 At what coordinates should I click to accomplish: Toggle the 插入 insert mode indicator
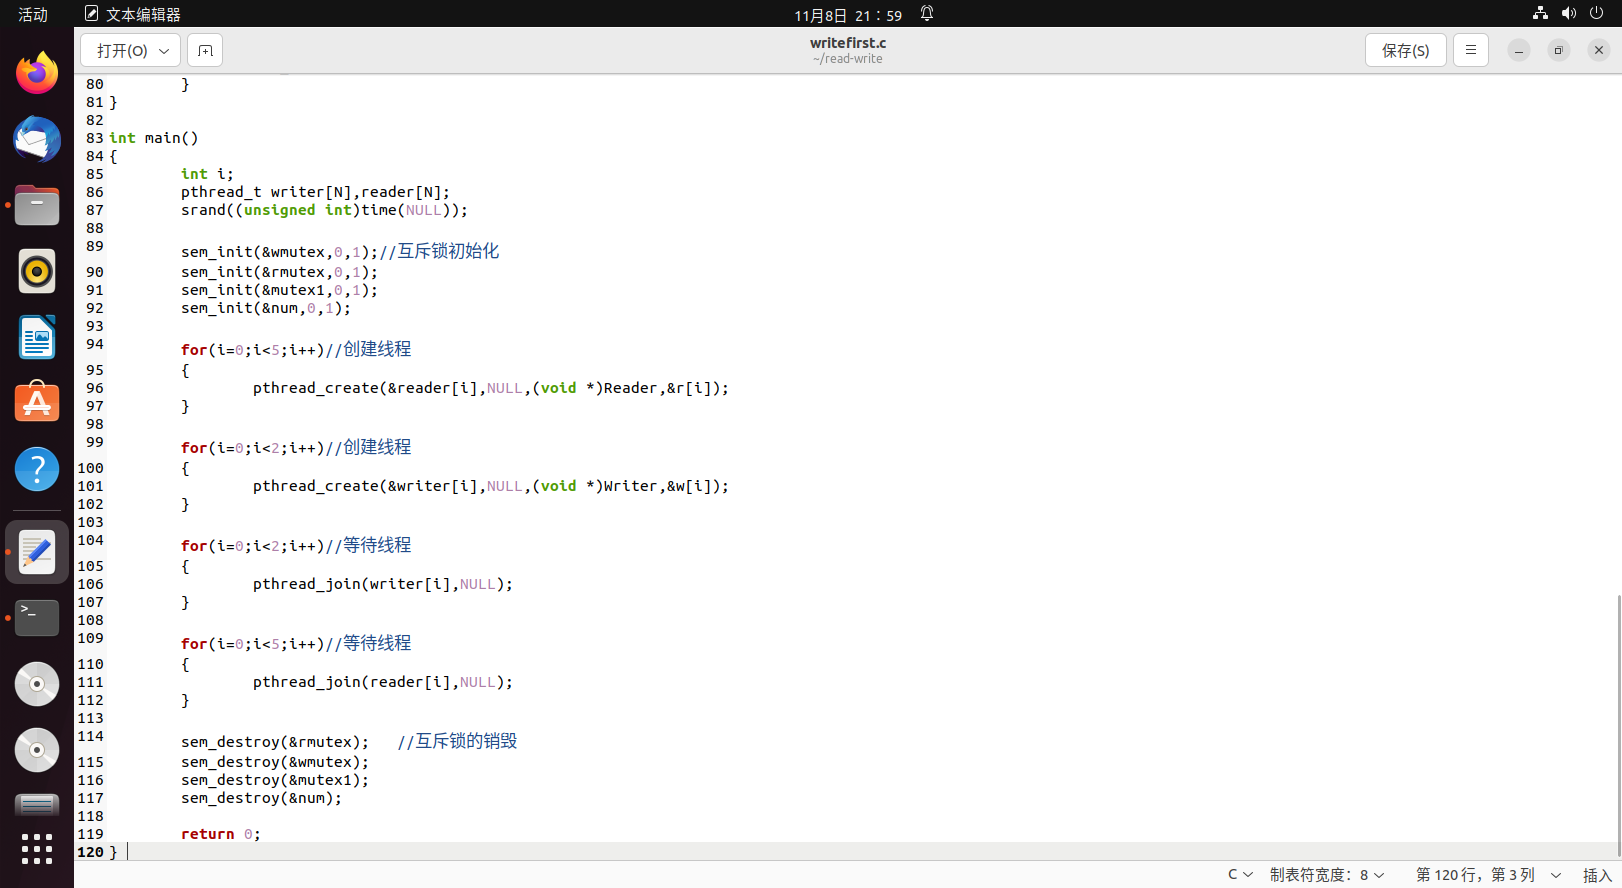(x=1597, y=875)
